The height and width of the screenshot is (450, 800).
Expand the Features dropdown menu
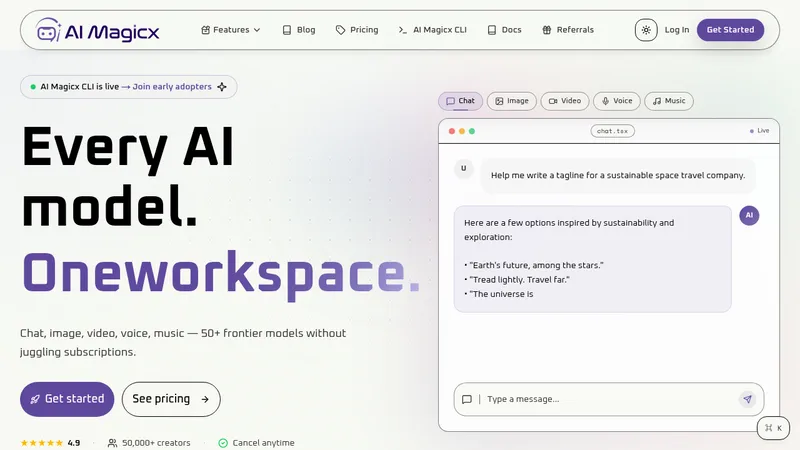pyautogui.click(x=231, y=30)
